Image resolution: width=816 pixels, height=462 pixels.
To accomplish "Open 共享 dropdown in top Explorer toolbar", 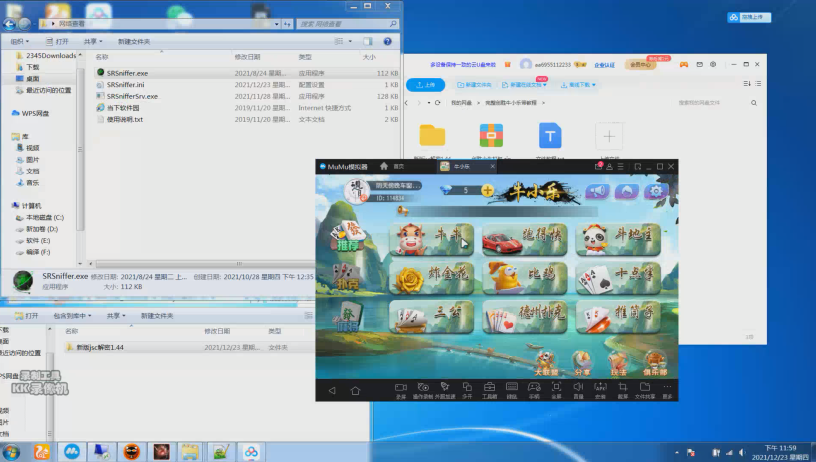I will point(93,42).
